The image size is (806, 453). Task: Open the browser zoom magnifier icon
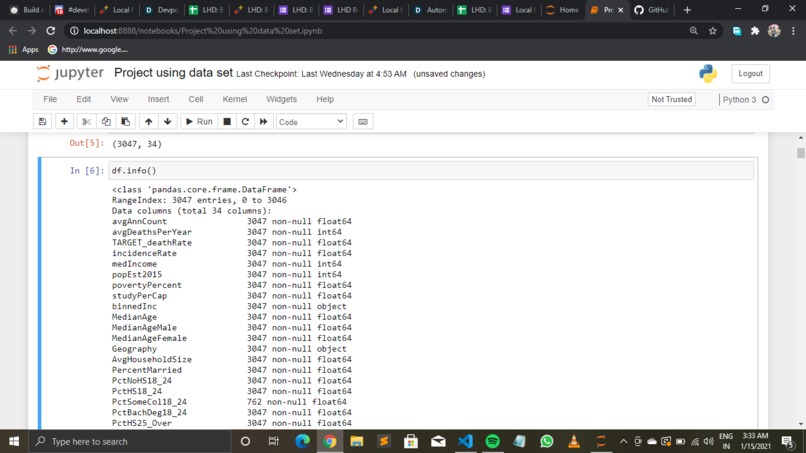693,31
